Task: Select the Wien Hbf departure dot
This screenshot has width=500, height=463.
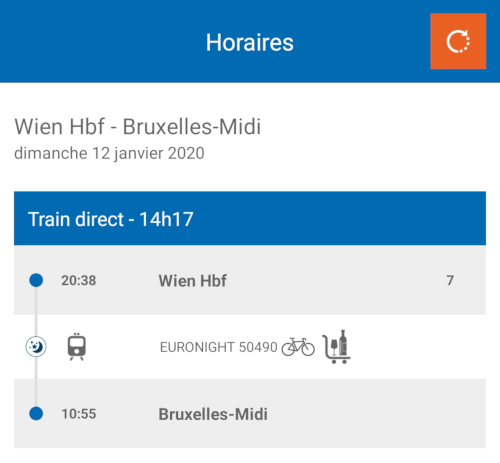Action: click(x=36, y=280)
